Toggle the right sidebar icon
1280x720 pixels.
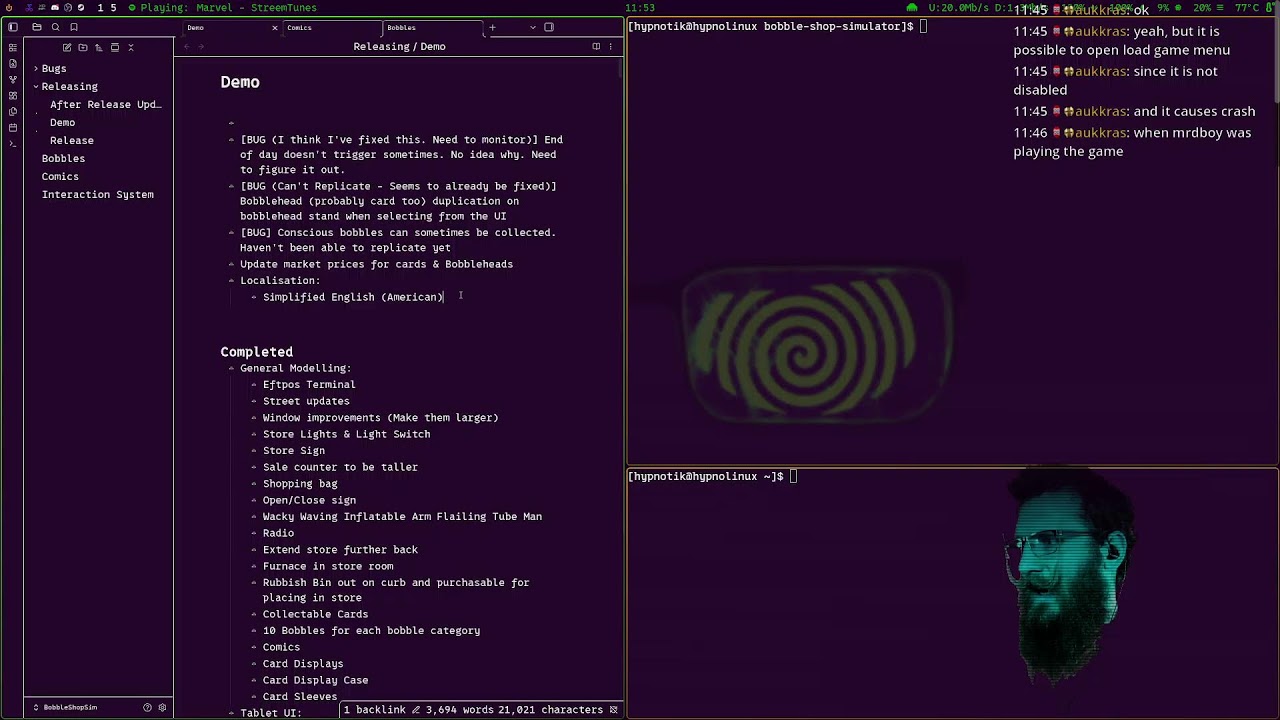click(549, 27)
